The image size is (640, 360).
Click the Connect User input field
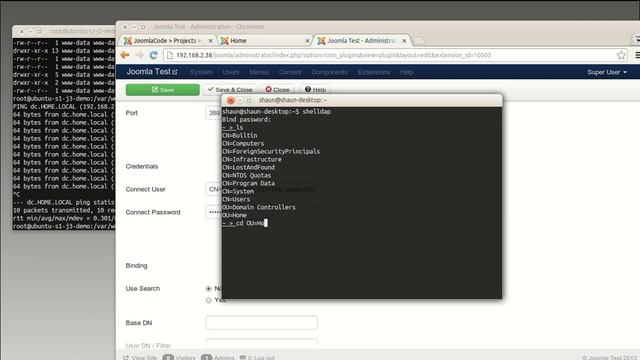(213, 189)
